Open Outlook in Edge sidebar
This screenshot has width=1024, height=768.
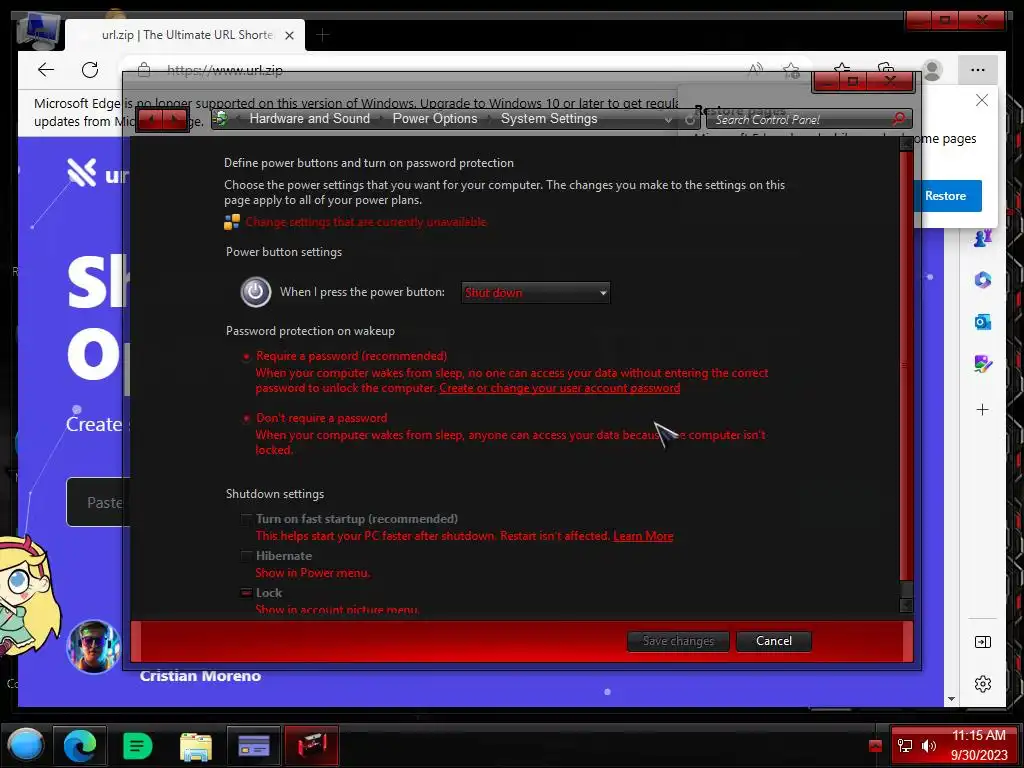pos(982,322)
